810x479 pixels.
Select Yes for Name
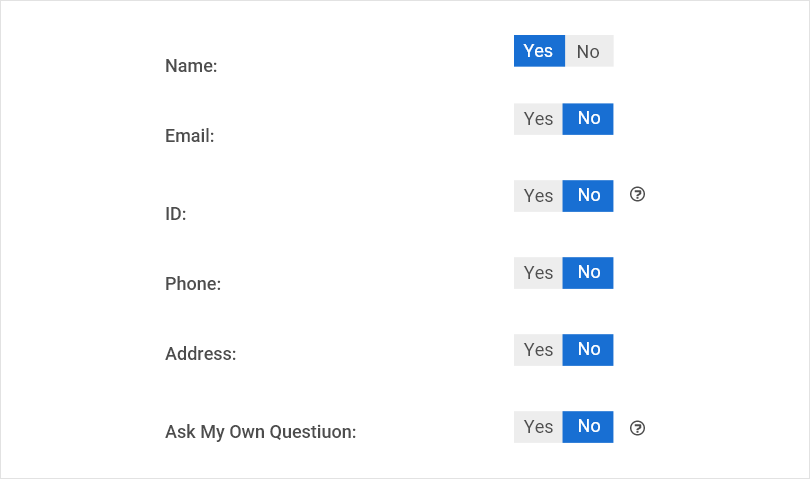coord(539,51)
